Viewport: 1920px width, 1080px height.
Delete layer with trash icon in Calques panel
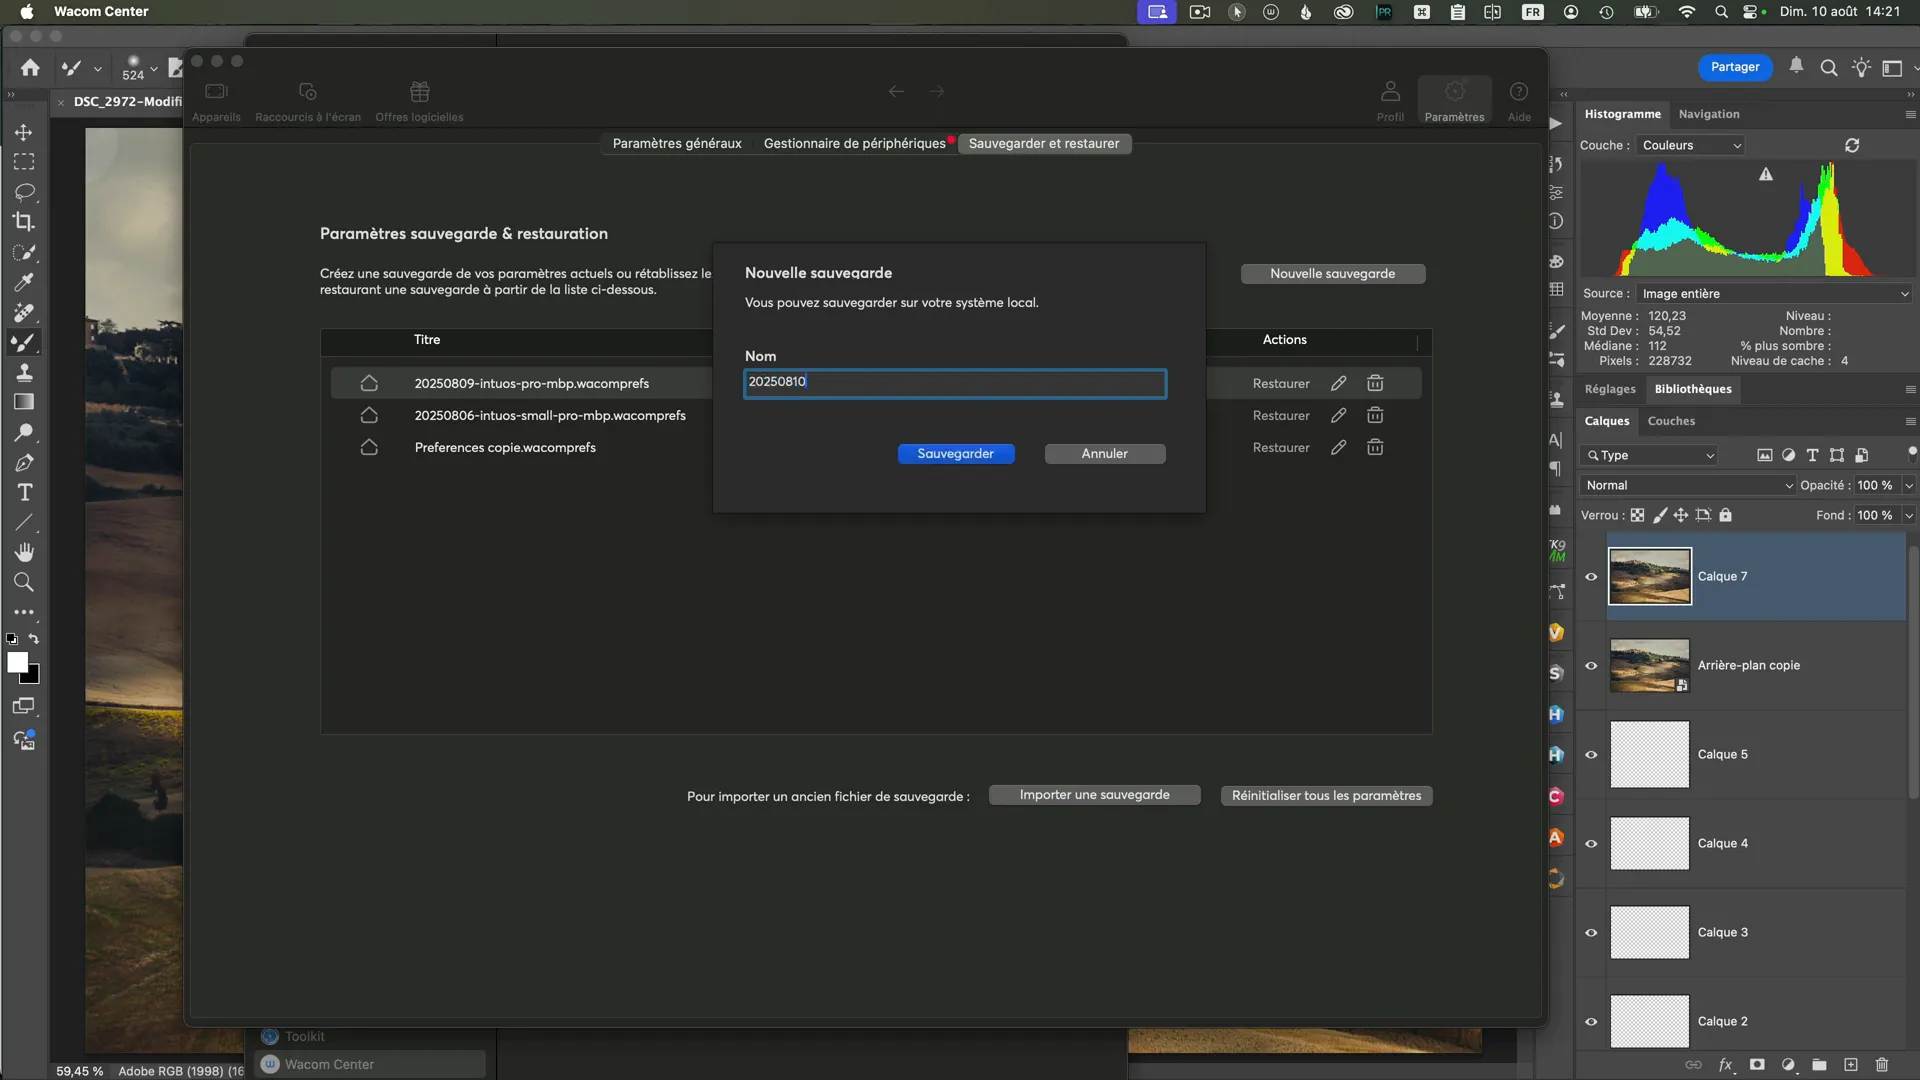[1881, 1065]
